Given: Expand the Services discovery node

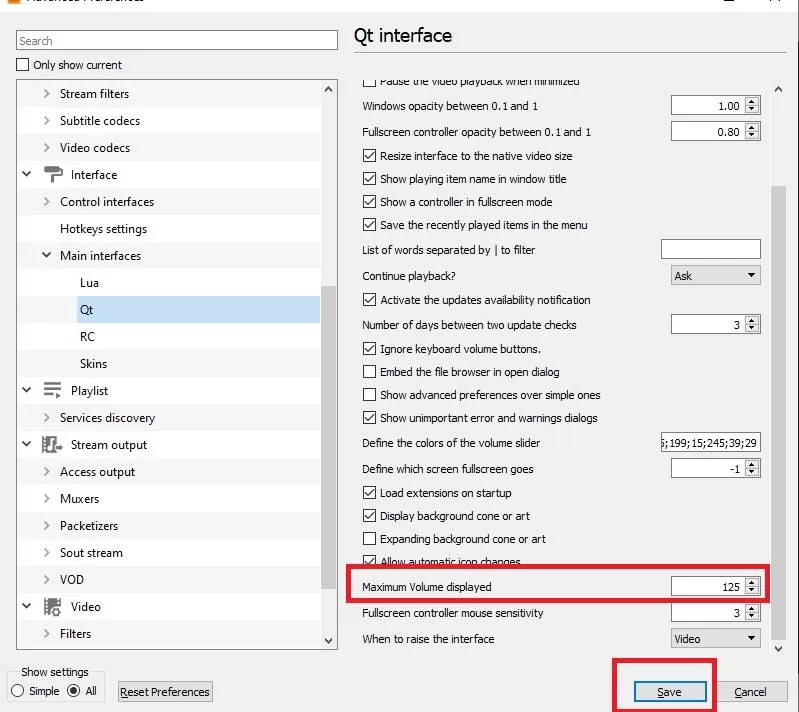Looking at the screenshot, I should (47, 417).
